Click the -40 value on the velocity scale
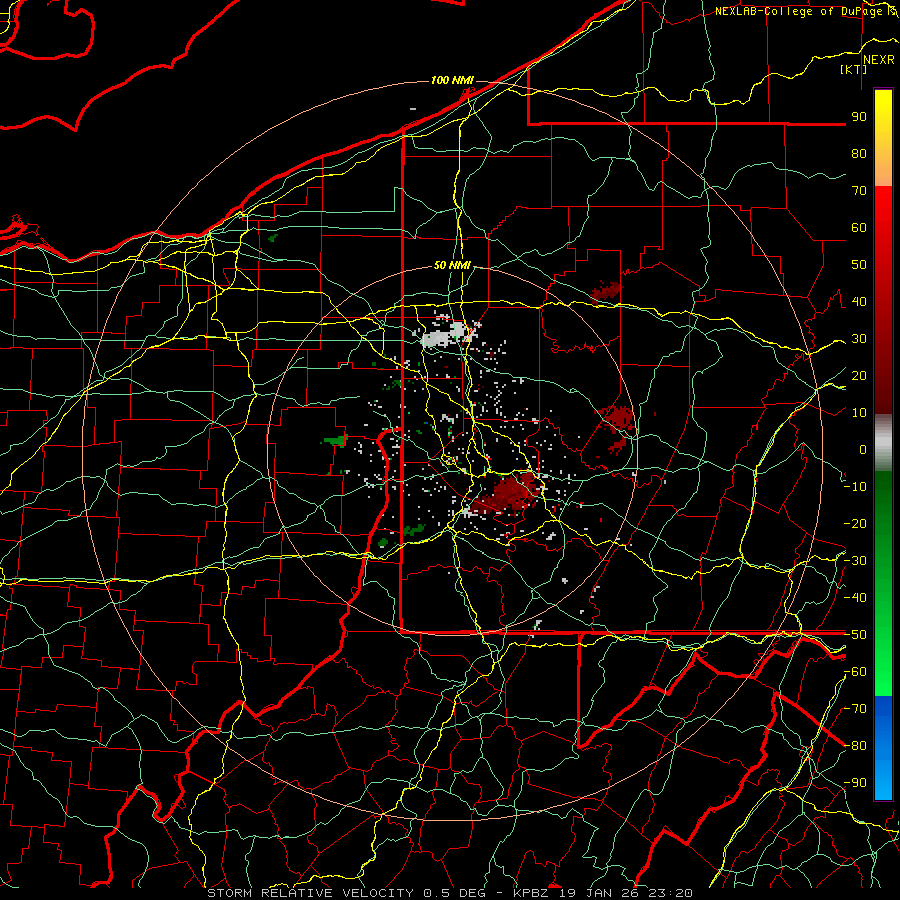Image resolution: width=900 pixels, height=900 pixels. point(855,598)
